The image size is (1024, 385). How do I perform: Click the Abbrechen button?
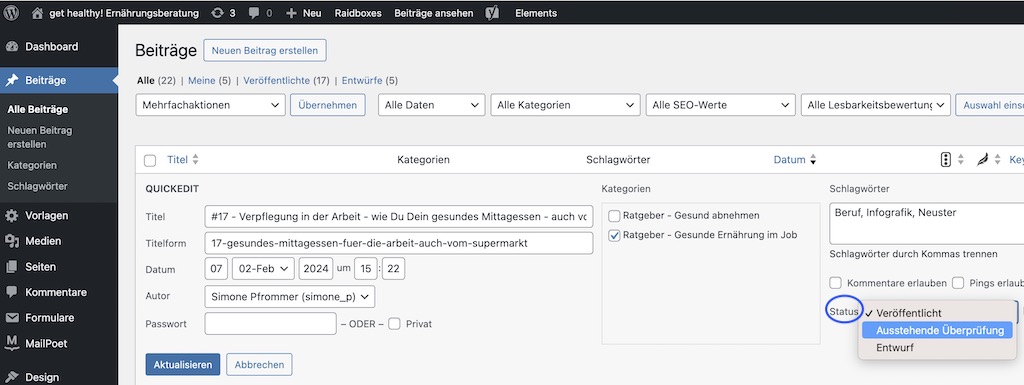(259, 365)
